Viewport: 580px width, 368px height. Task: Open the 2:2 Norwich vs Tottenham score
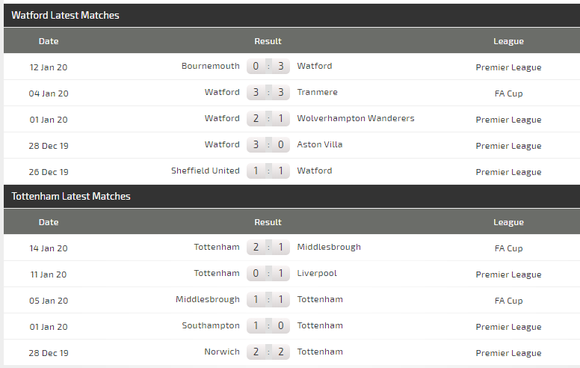268,352
